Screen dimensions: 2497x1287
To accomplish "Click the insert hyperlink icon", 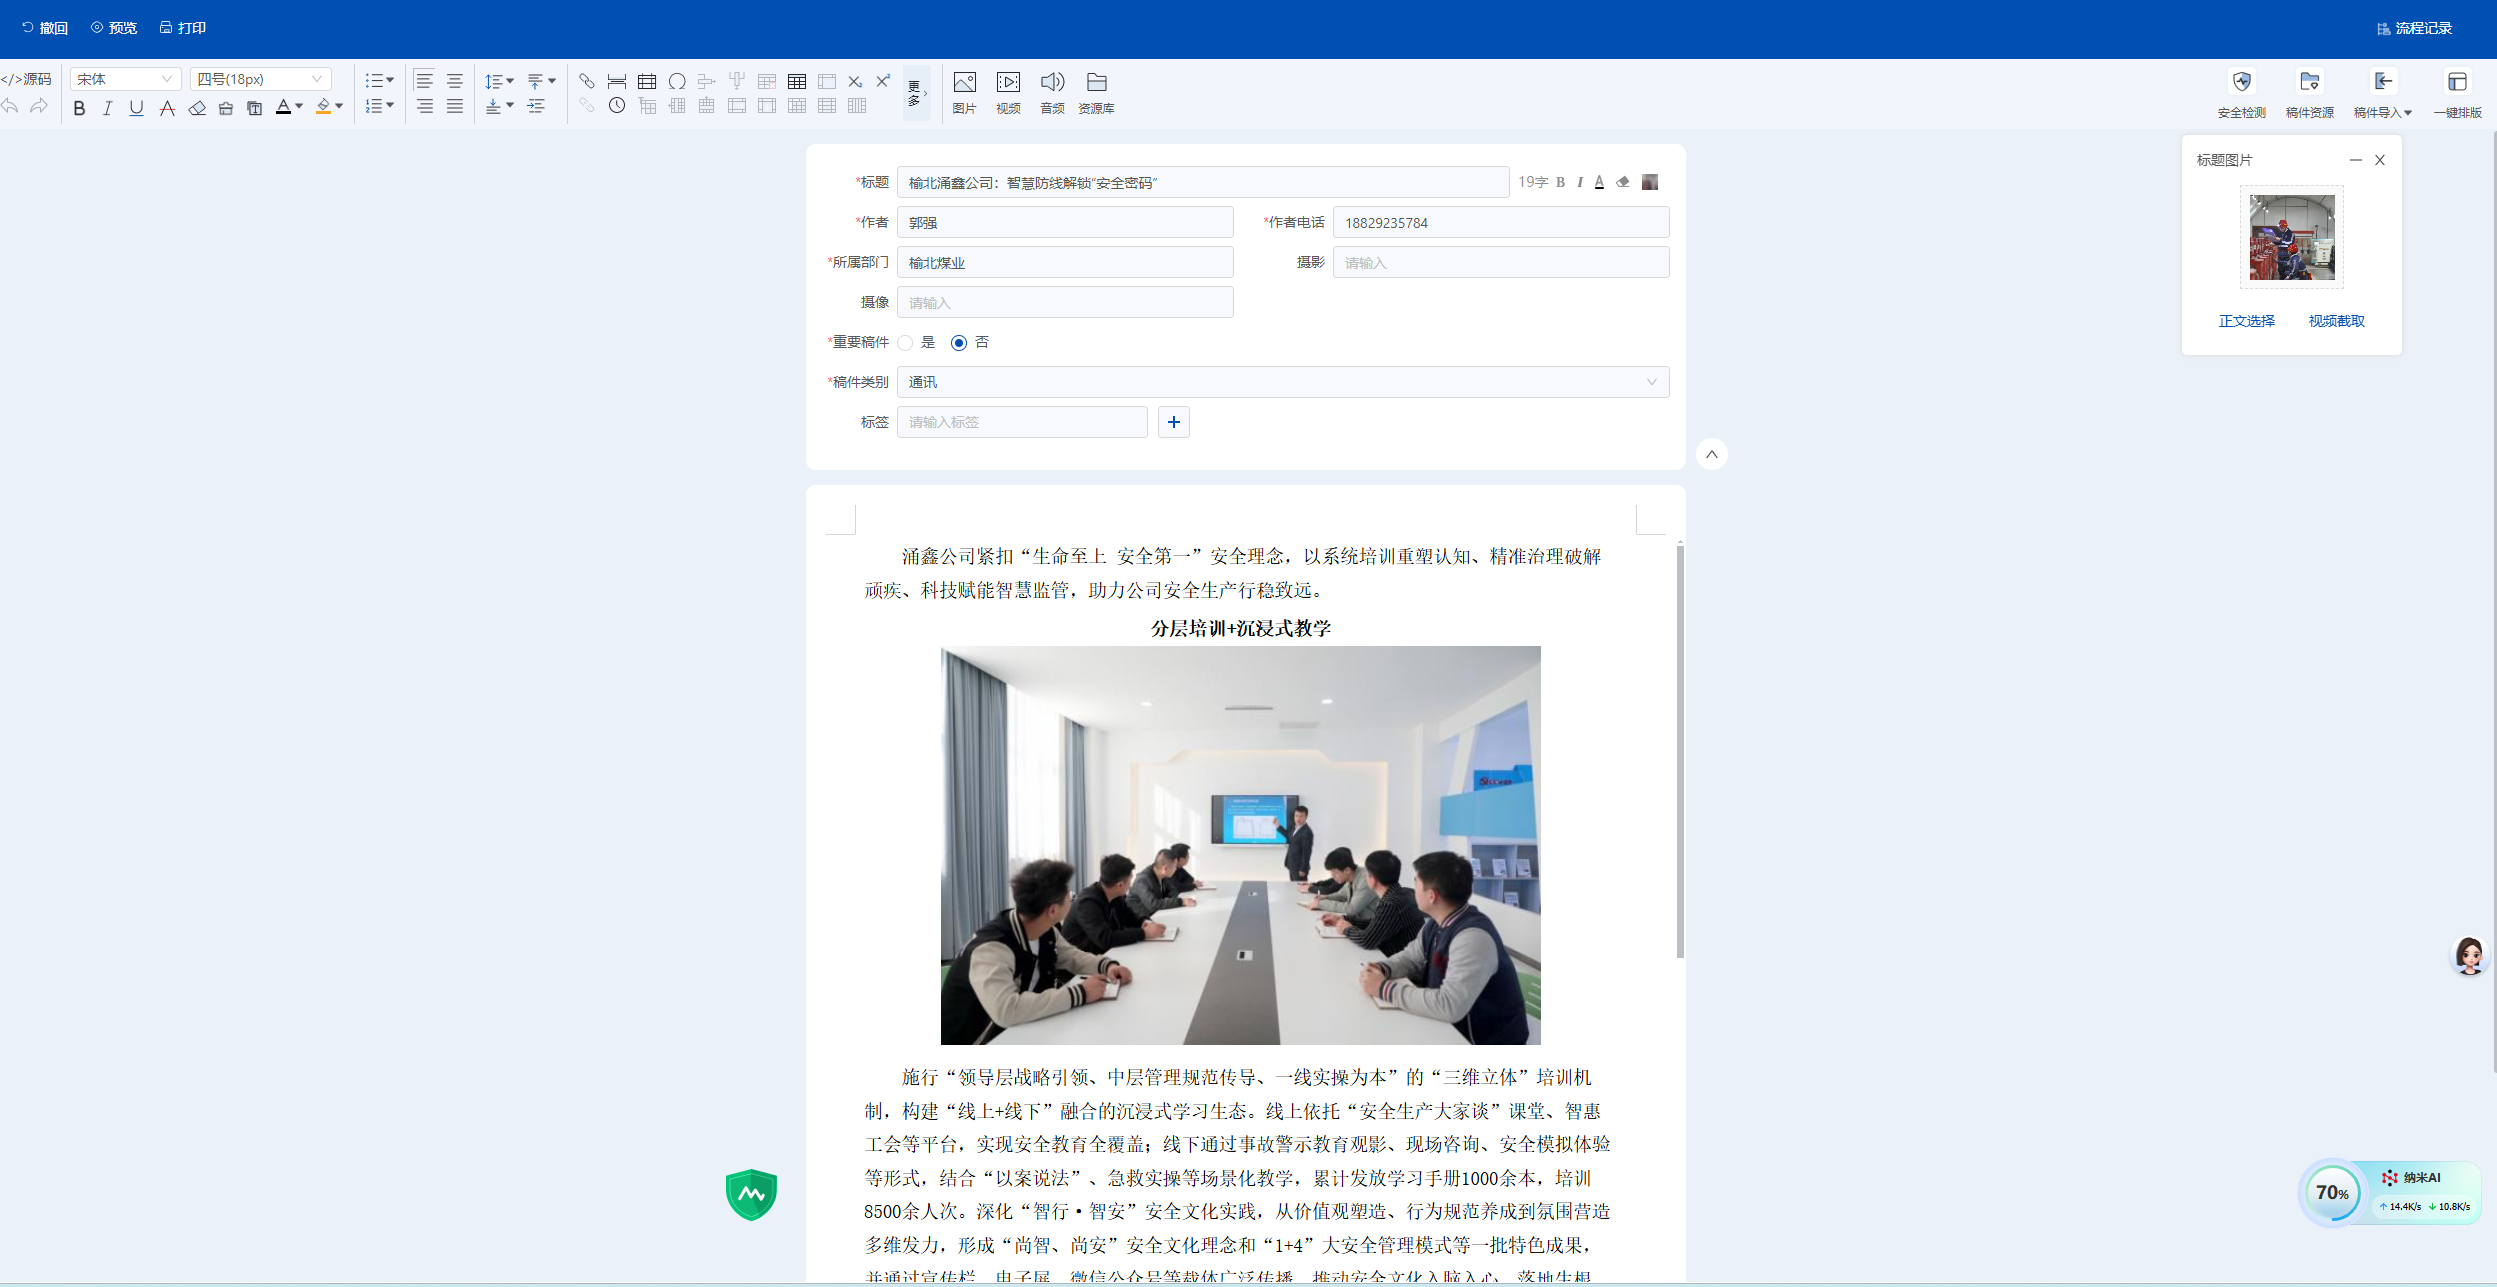I will (x=587, y=81).
